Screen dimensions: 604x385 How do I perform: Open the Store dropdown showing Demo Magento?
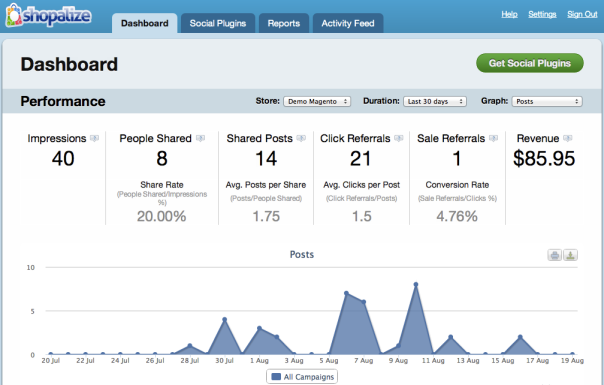[317, 101]
